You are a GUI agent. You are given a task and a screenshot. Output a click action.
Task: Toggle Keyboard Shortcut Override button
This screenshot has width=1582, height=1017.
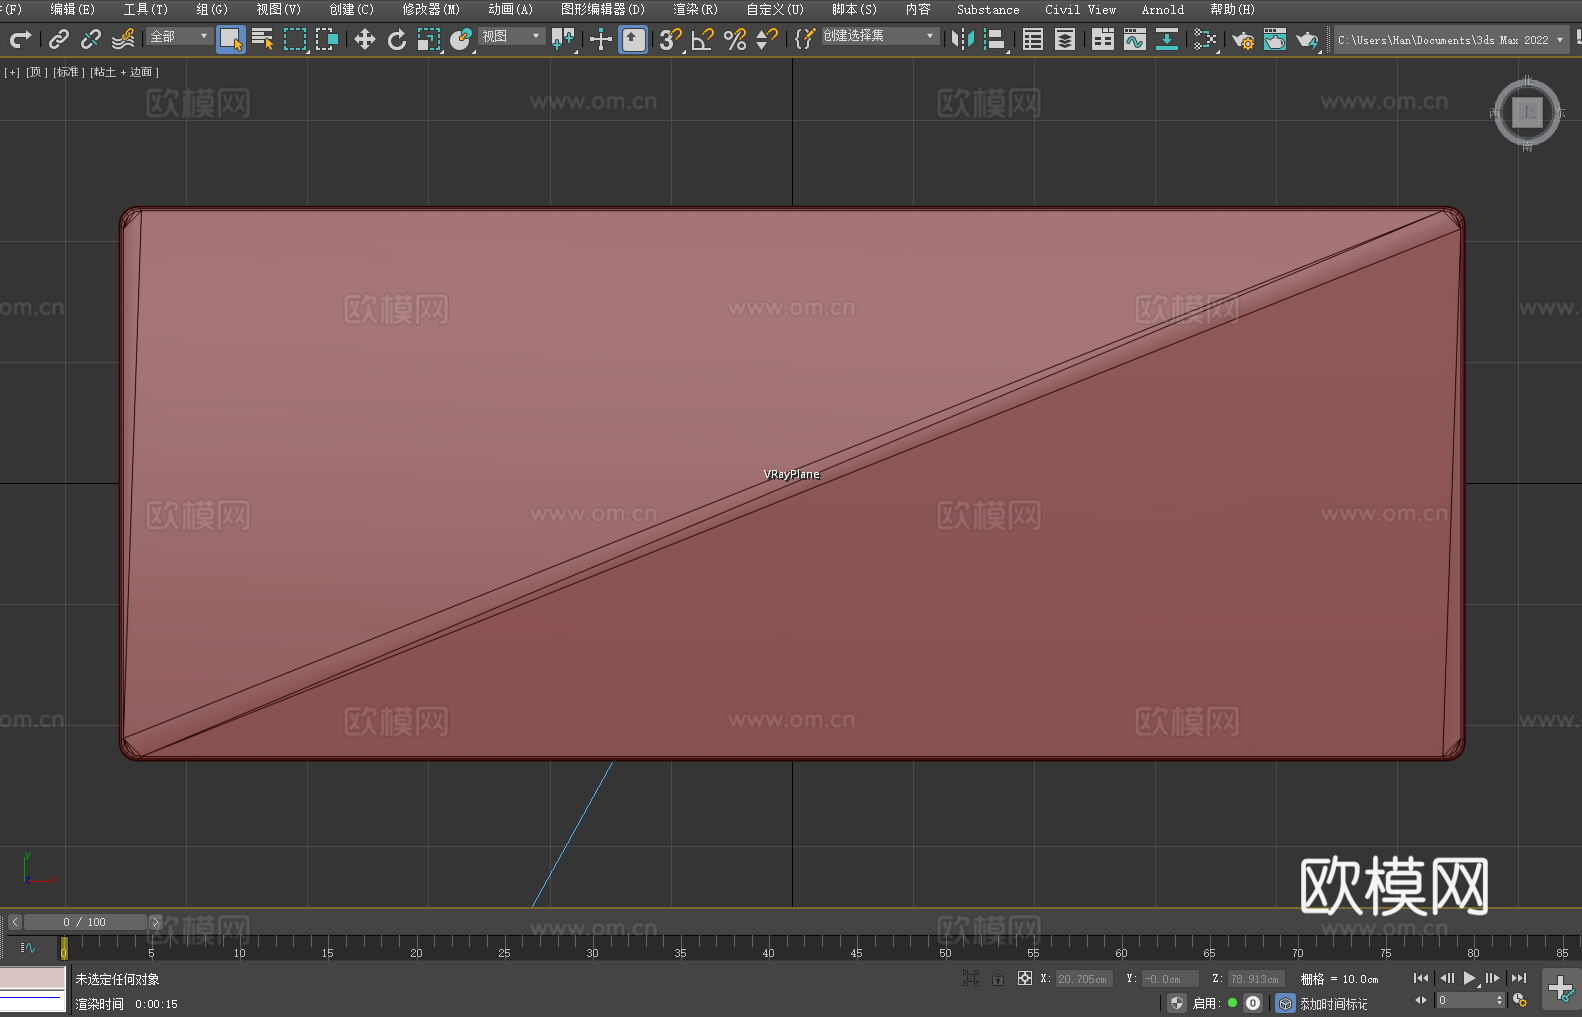[x=633, y=39]
